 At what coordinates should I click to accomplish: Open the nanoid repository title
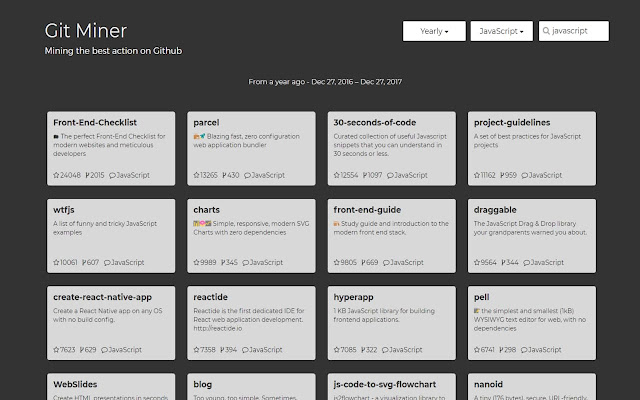pos(488,384)
